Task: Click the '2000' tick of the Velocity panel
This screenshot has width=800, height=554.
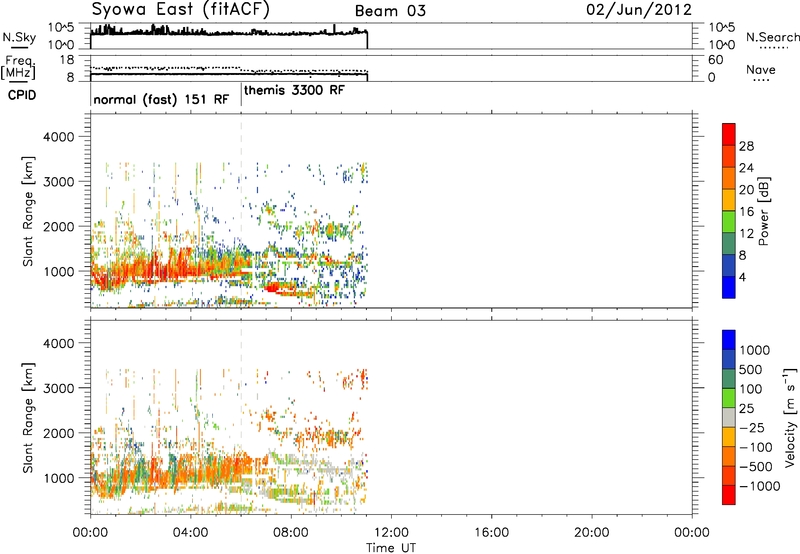Action: (58, 433)
